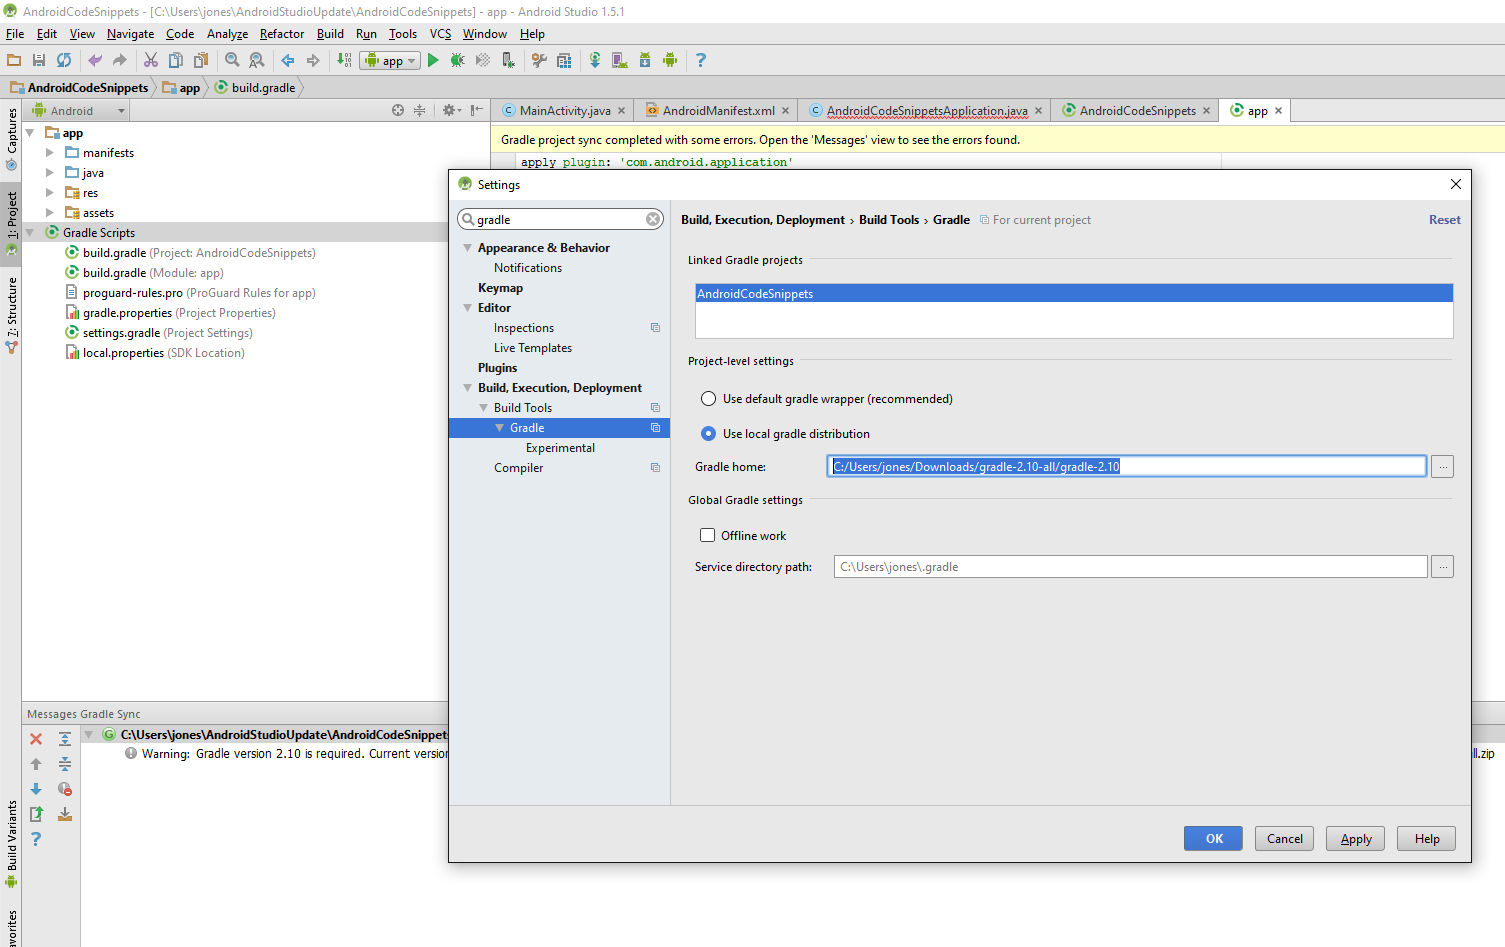Click the Service directory path field
This screenshot has width=1505, height=947.
tap(1130, 566)
